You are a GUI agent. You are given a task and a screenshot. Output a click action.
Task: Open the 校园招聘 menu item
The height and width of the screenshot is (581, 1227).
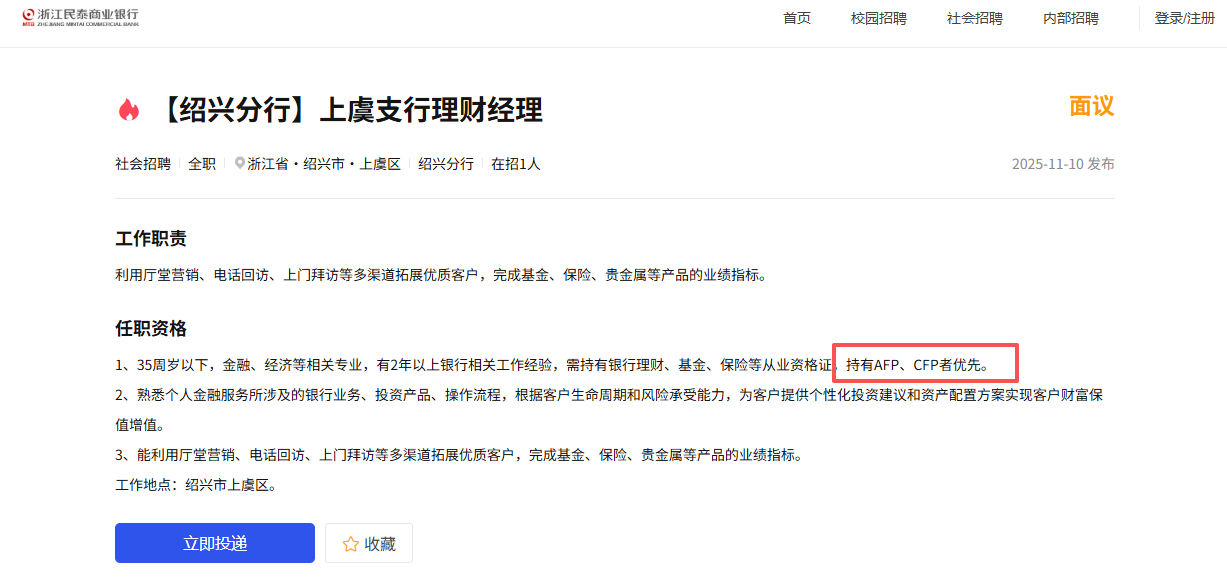pos(879,18)
